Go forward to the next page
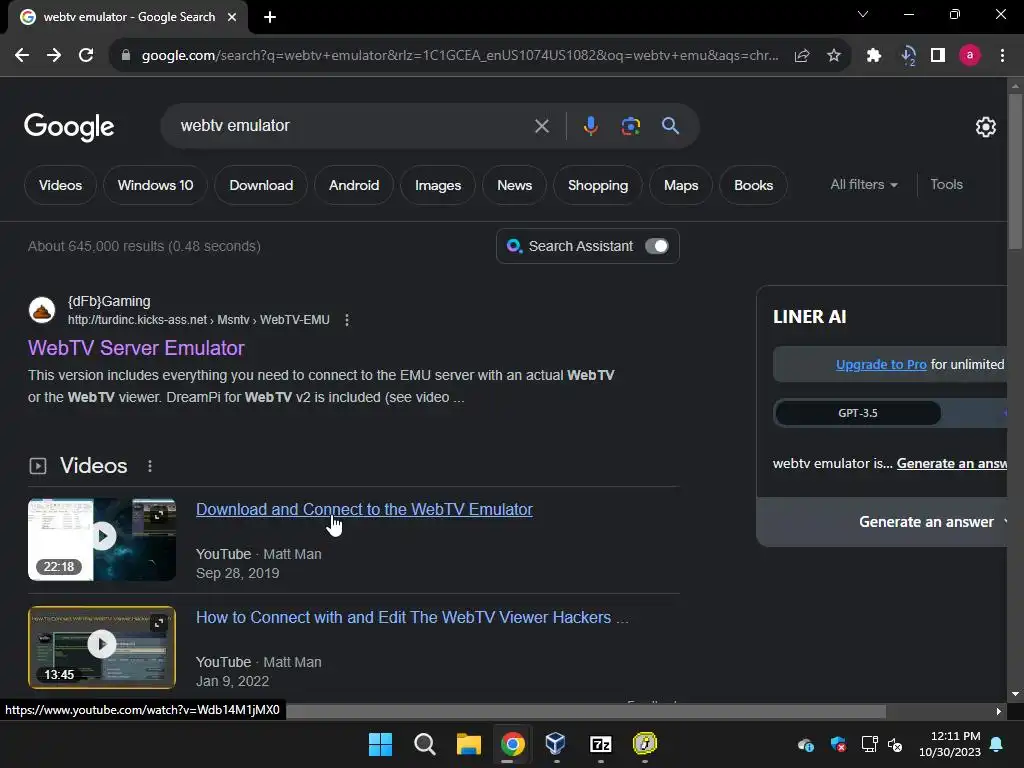 [54, 56]
